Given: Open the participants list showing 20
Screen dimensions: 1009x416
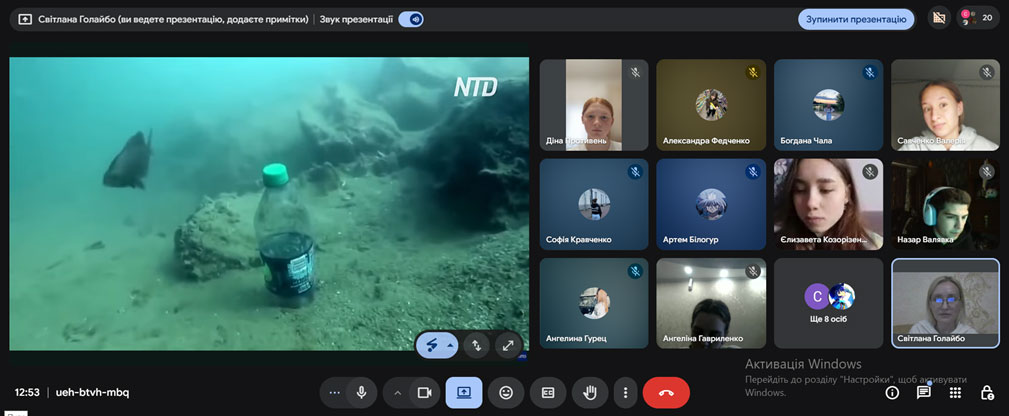Looking at the screenshot, I should point(977,18).
